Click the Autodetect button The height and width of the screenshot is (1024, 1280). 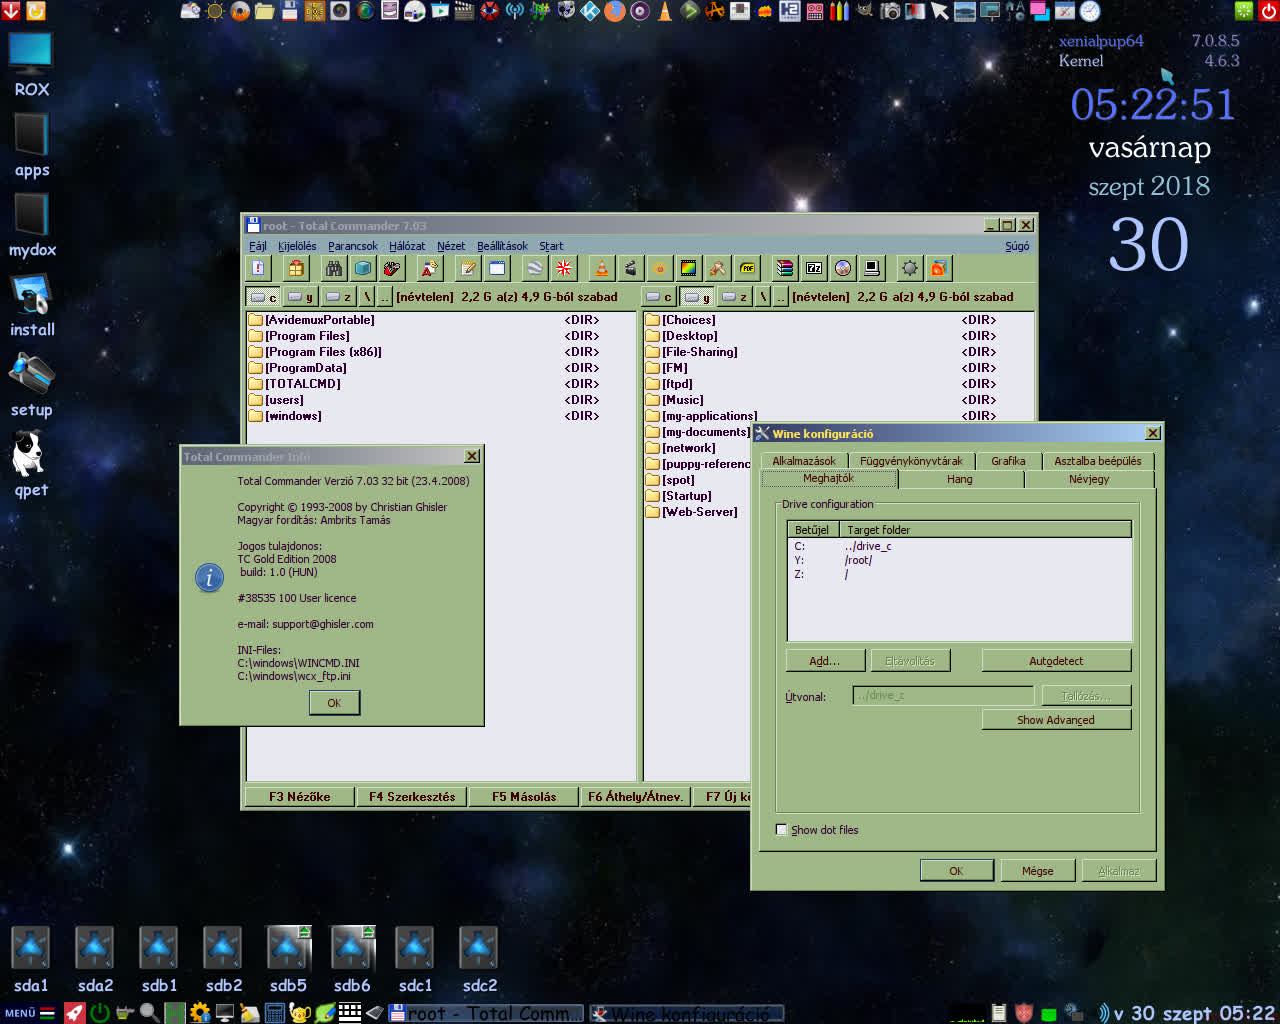click(1056, 661)
